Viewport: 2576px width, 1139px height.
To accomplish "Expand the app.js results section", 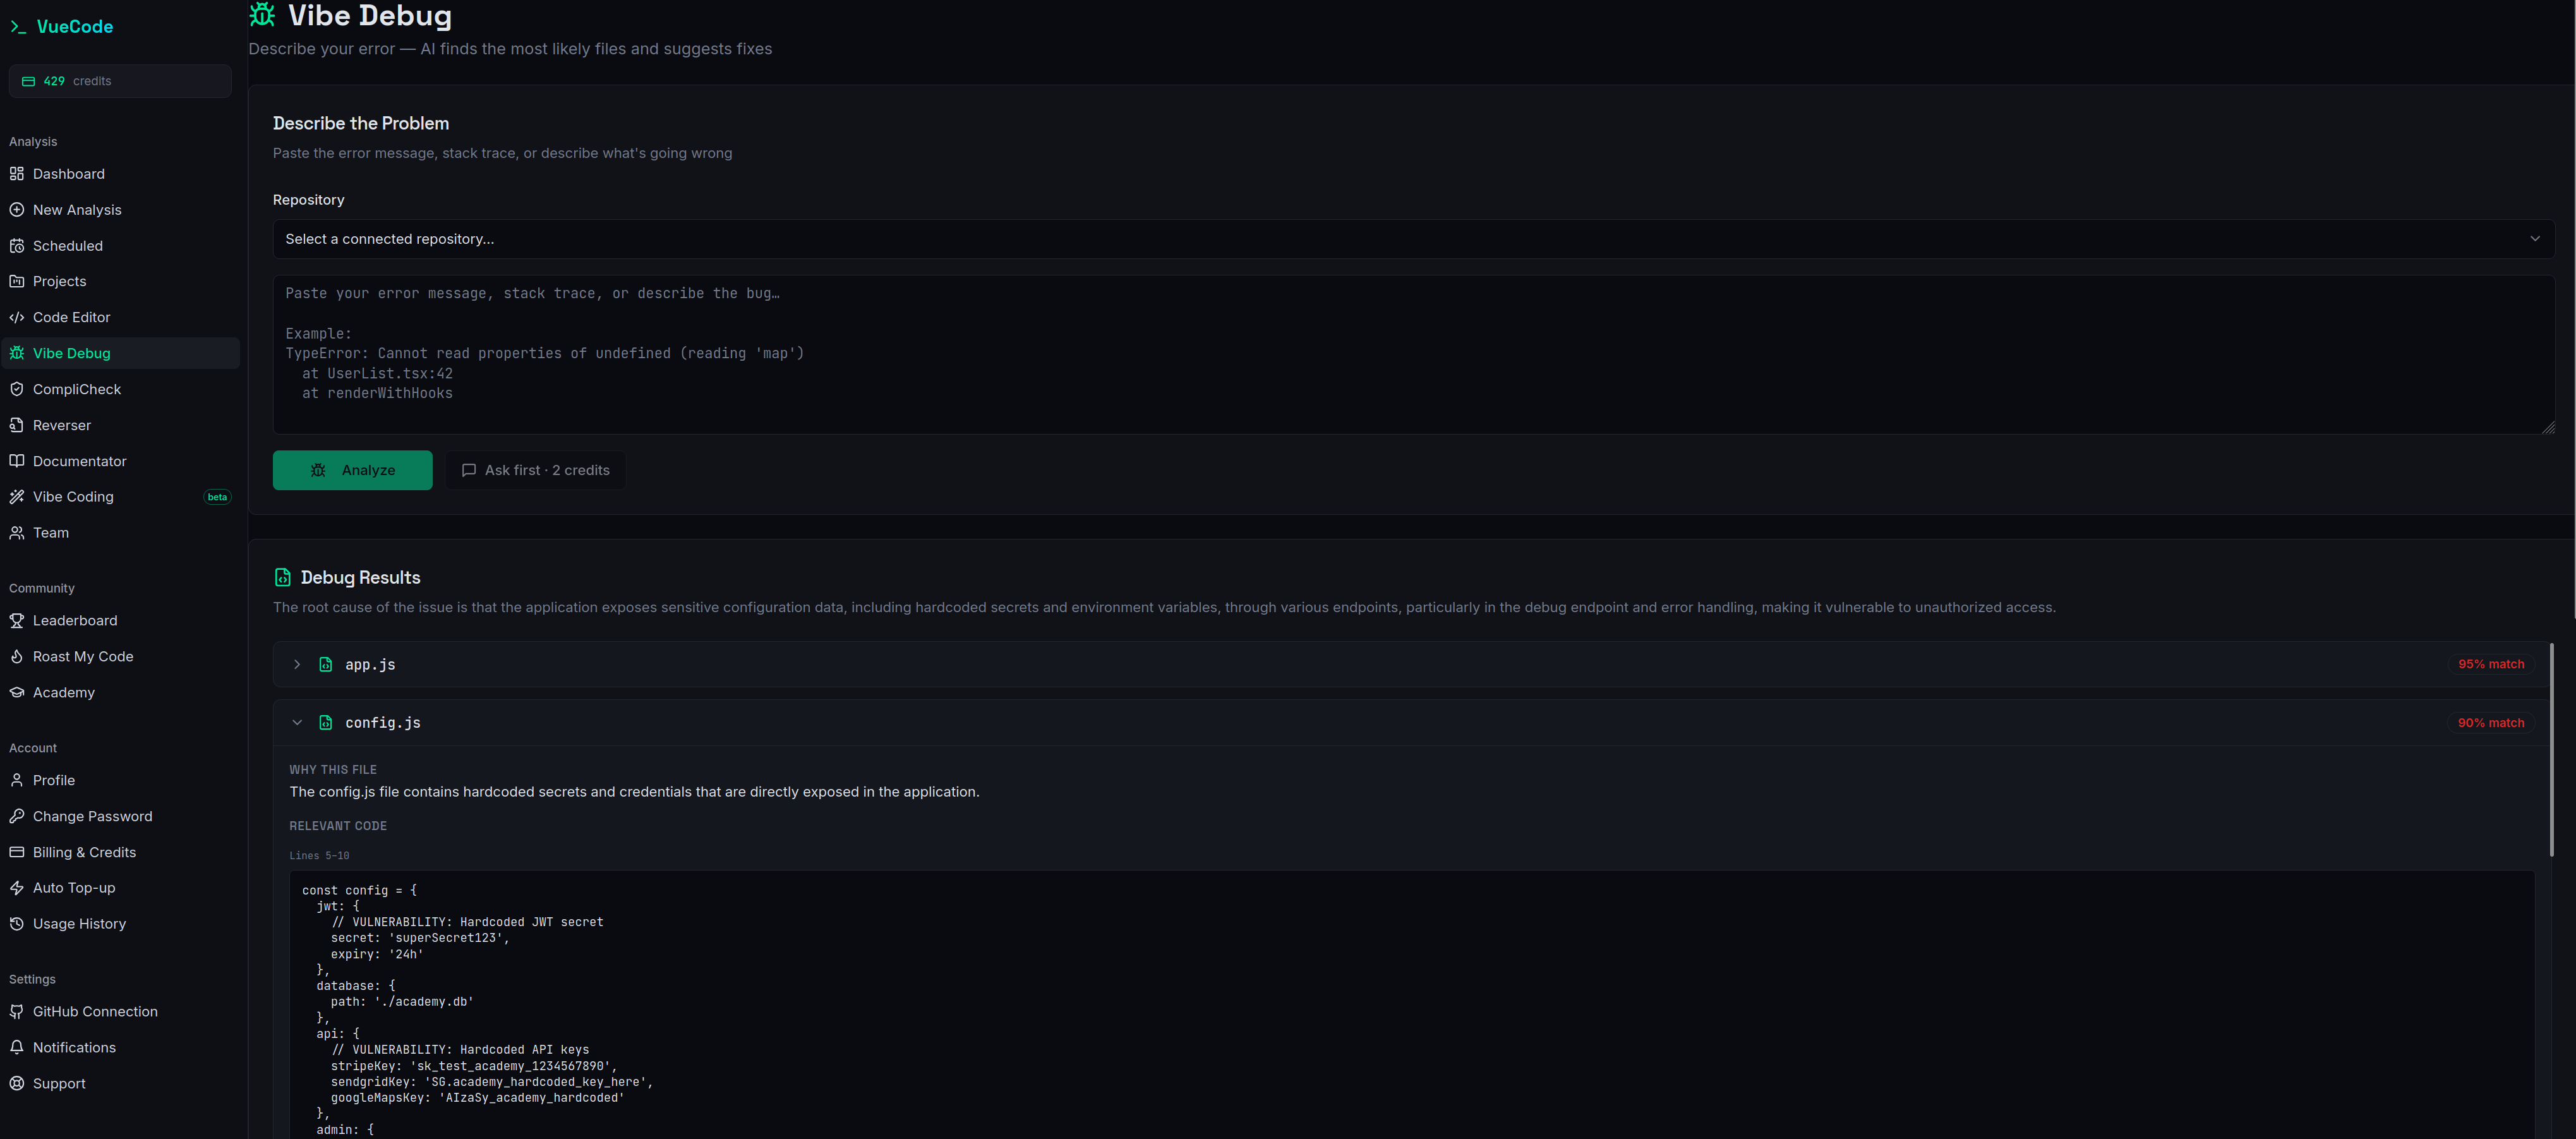I will coord(297,664).
